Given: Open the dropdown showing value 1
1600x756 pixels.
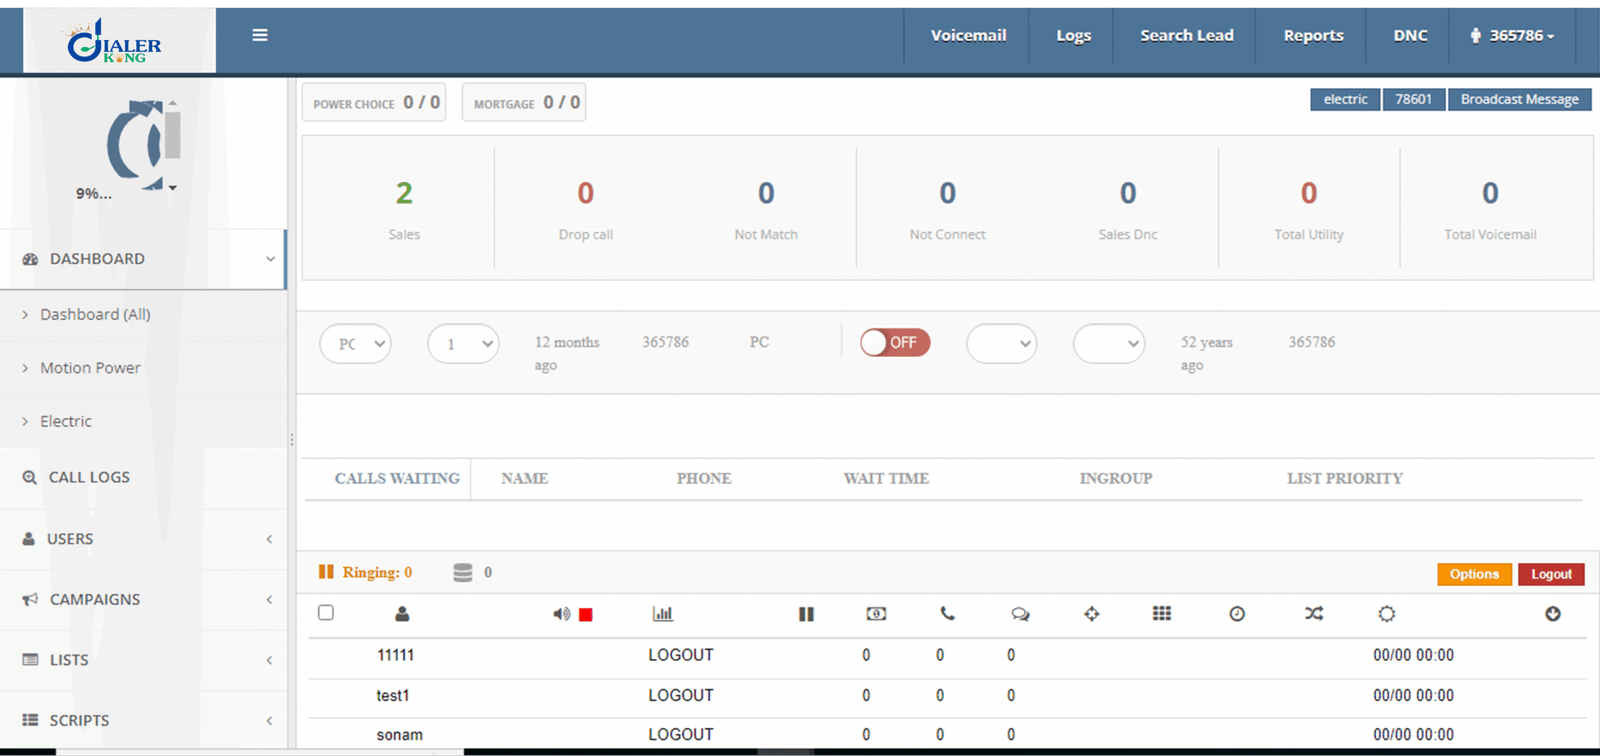Looking at the screenshot, I should pos(463,344).
